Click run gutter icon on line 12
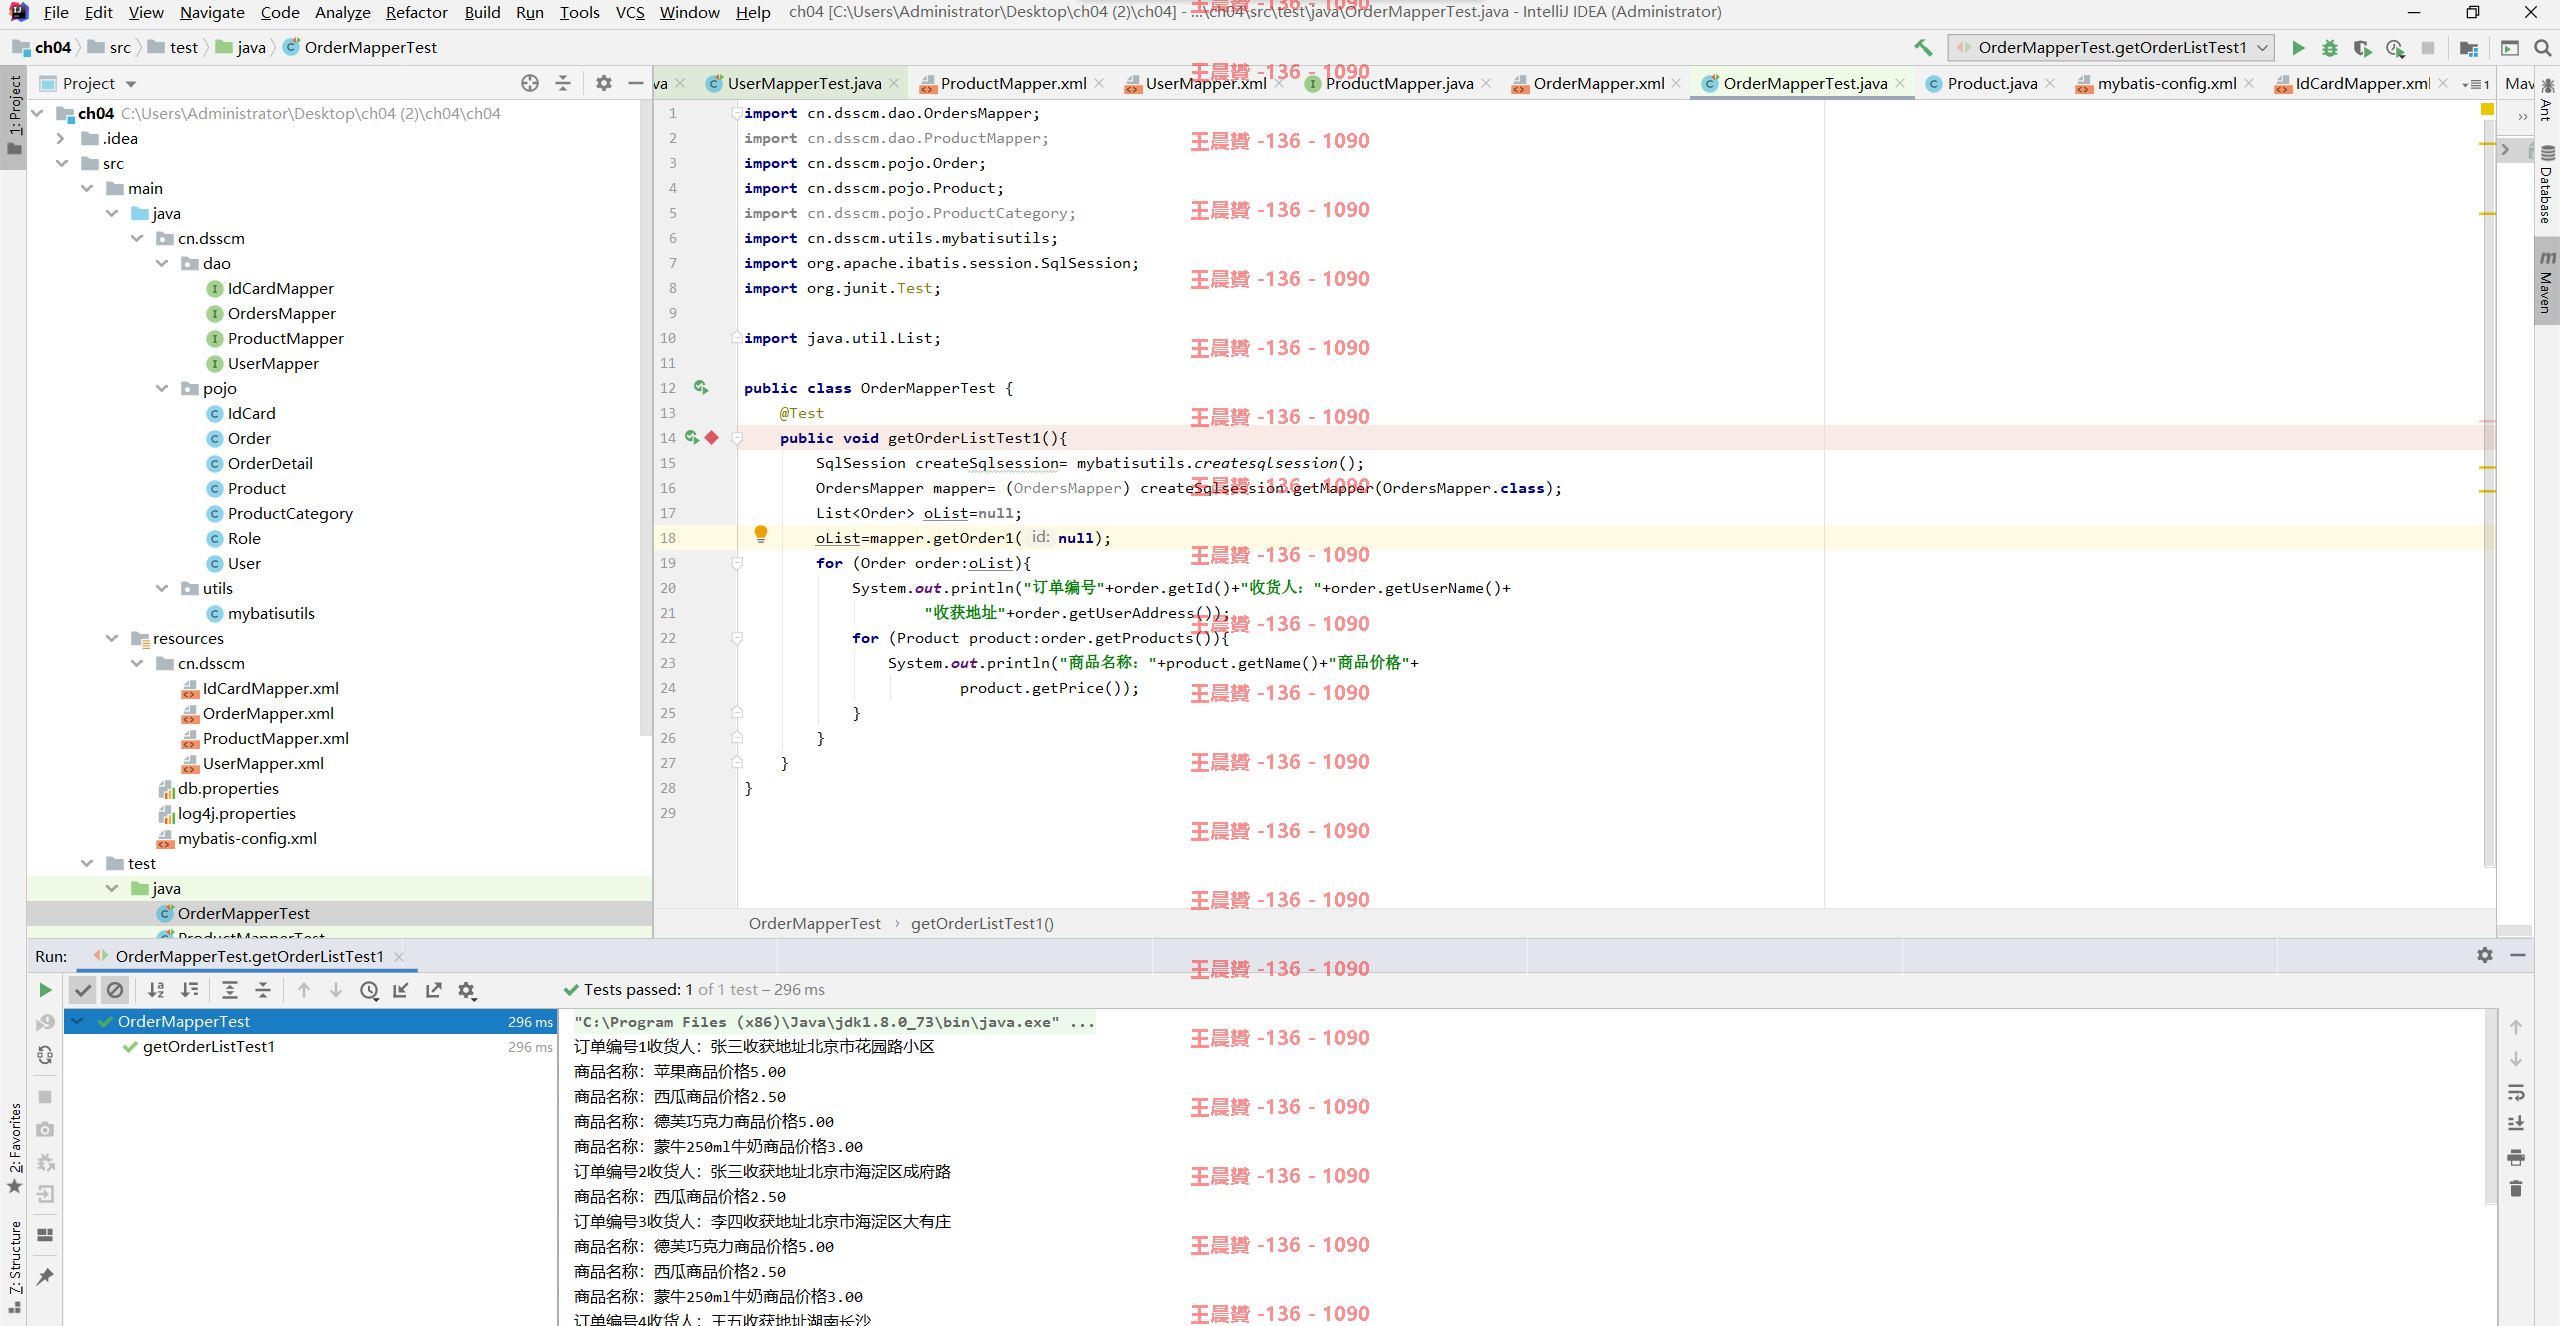This screenshot has height=1326, width=2560. (x=701, y=388)
